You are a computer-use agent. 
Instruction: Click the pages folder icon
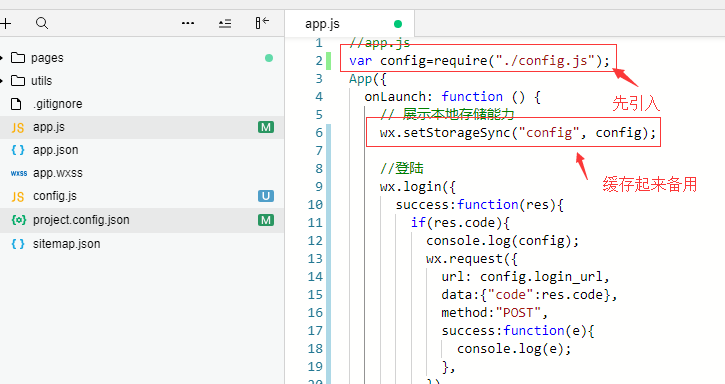click(x=18, y=58)
